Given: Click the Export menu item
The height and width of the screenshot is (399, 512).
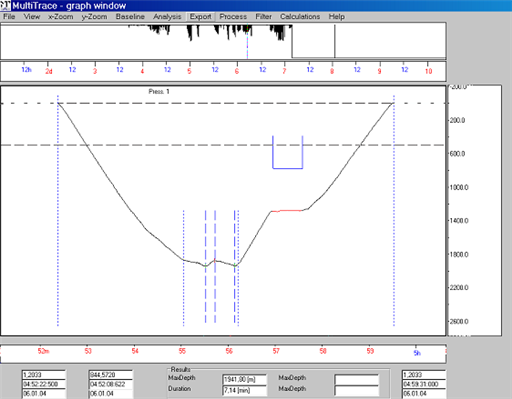Looking at the screenshot, I should [x=200, y=17].
